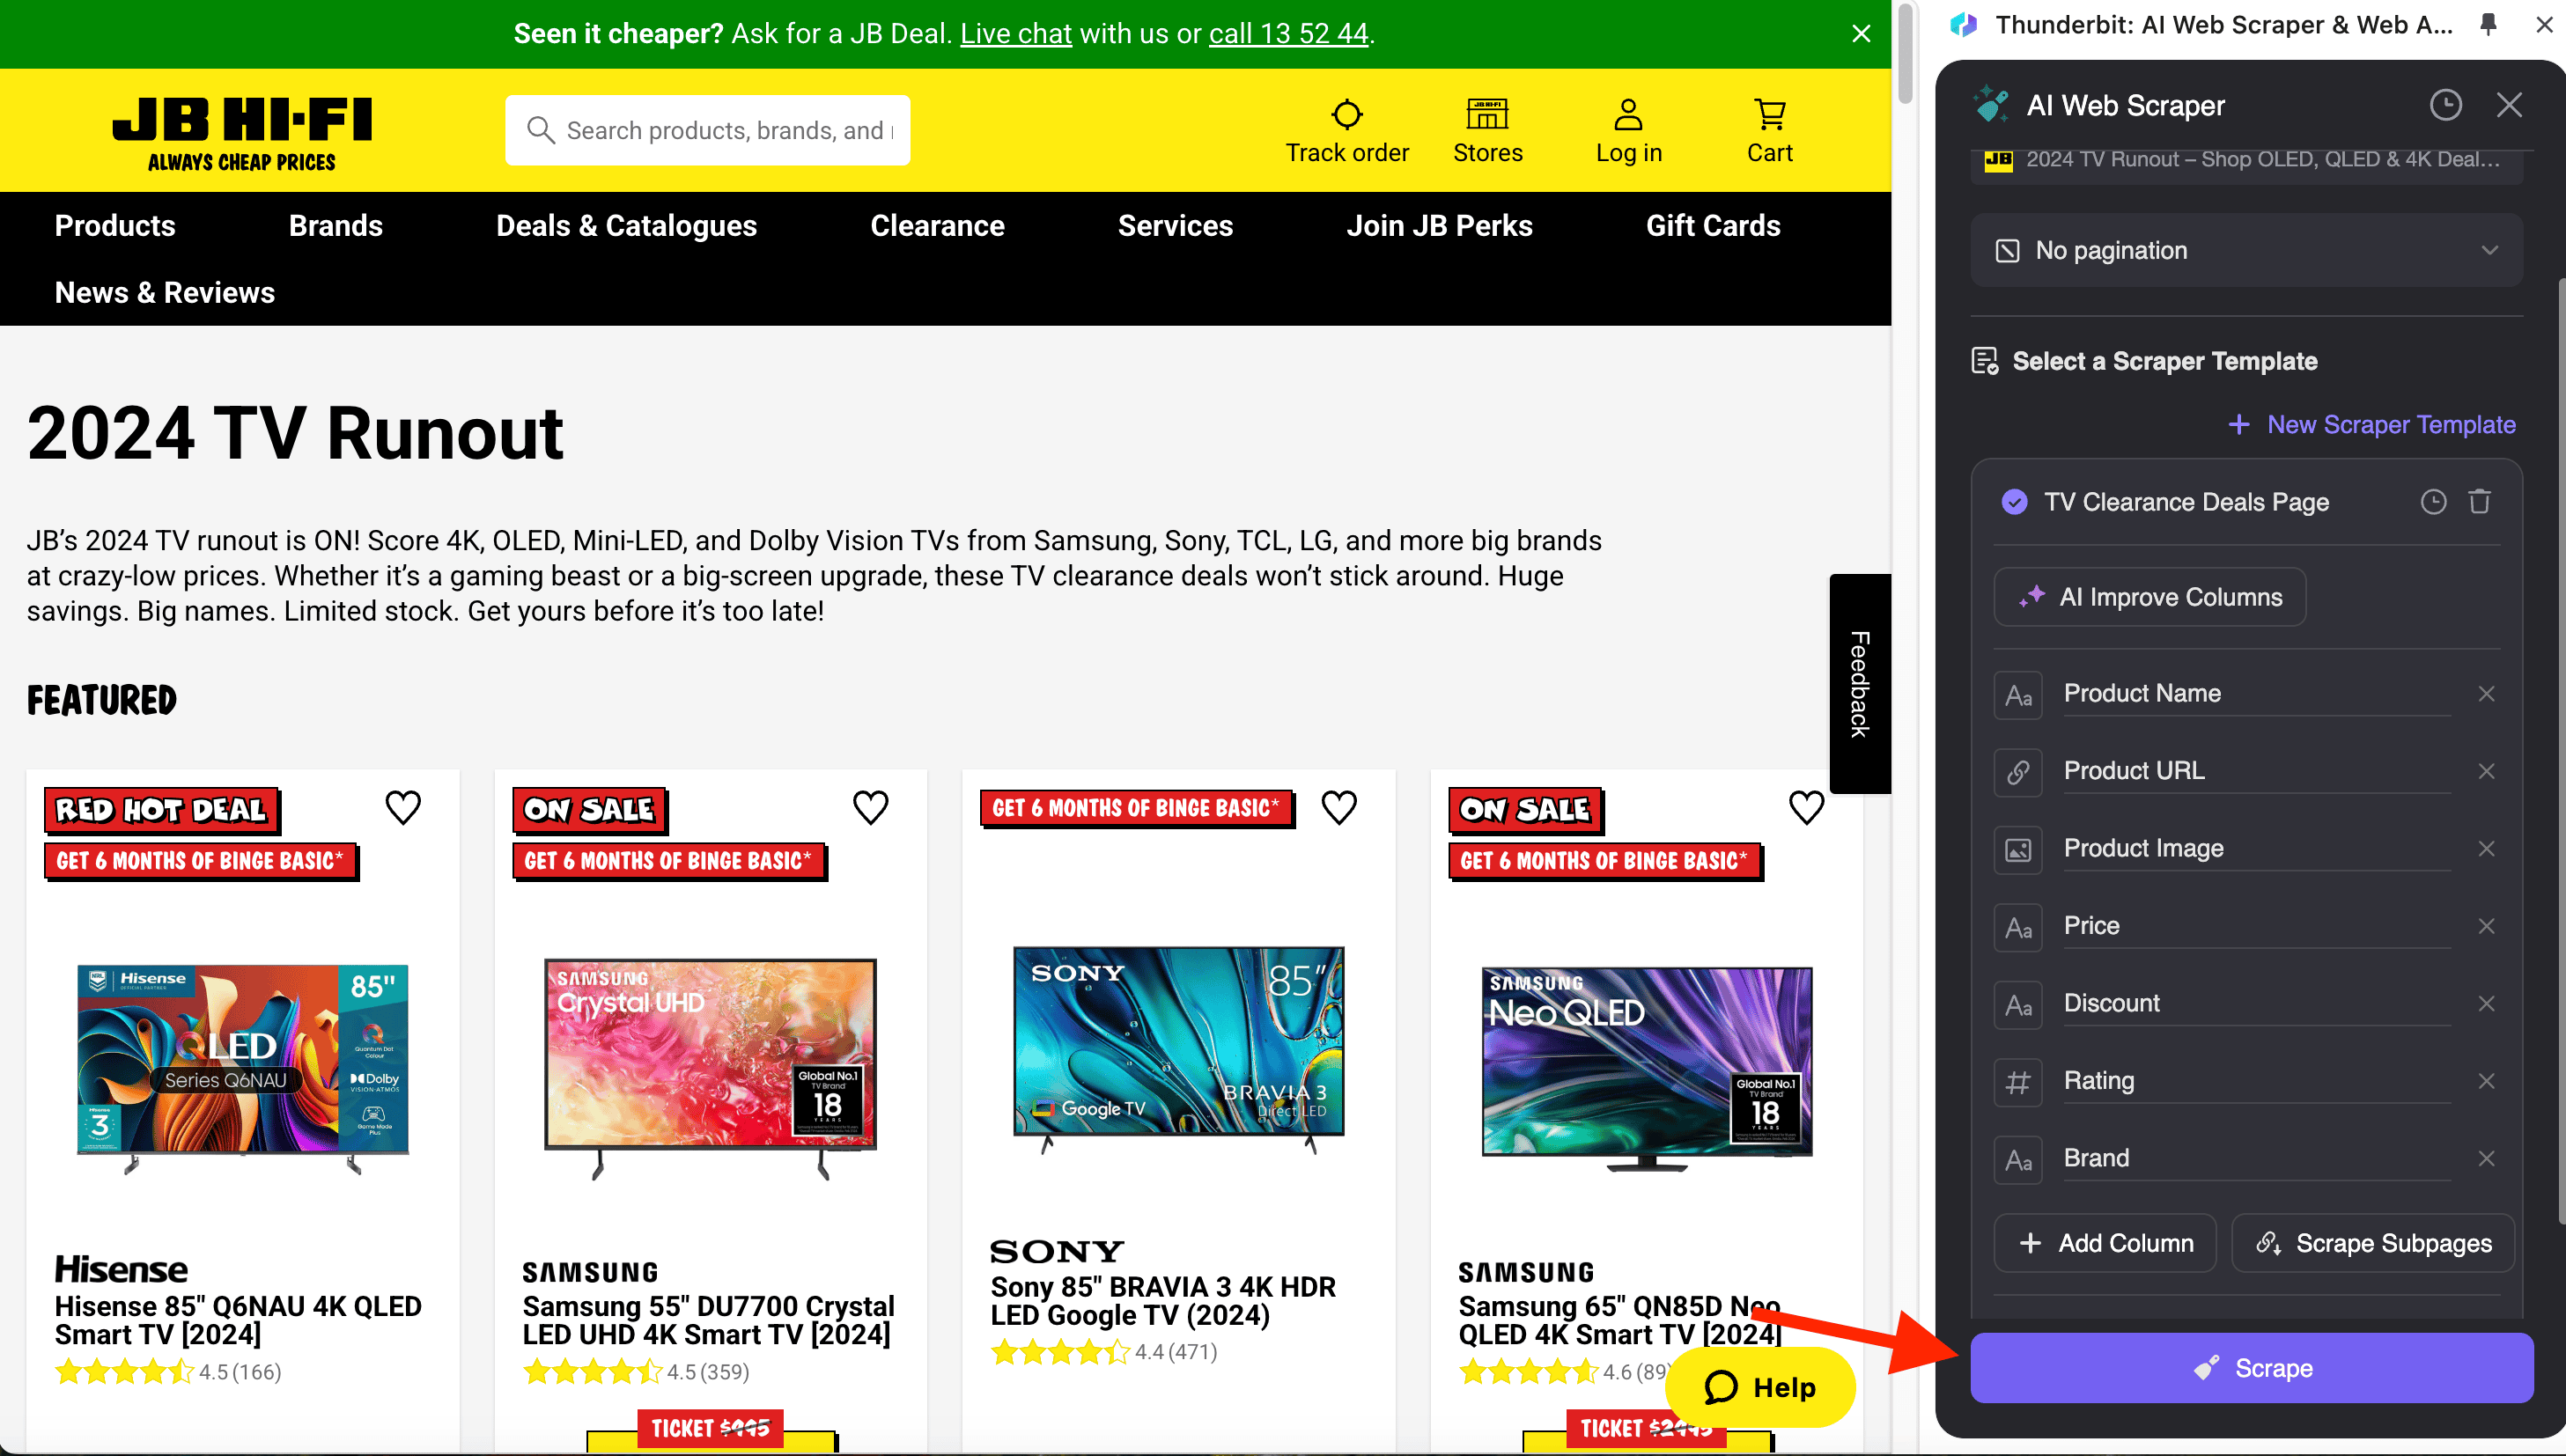Image resolution: width=2566 pixels, height=1456 pixels.
Task: Open the Product URL data type selector
Action: click(2018, 772)
